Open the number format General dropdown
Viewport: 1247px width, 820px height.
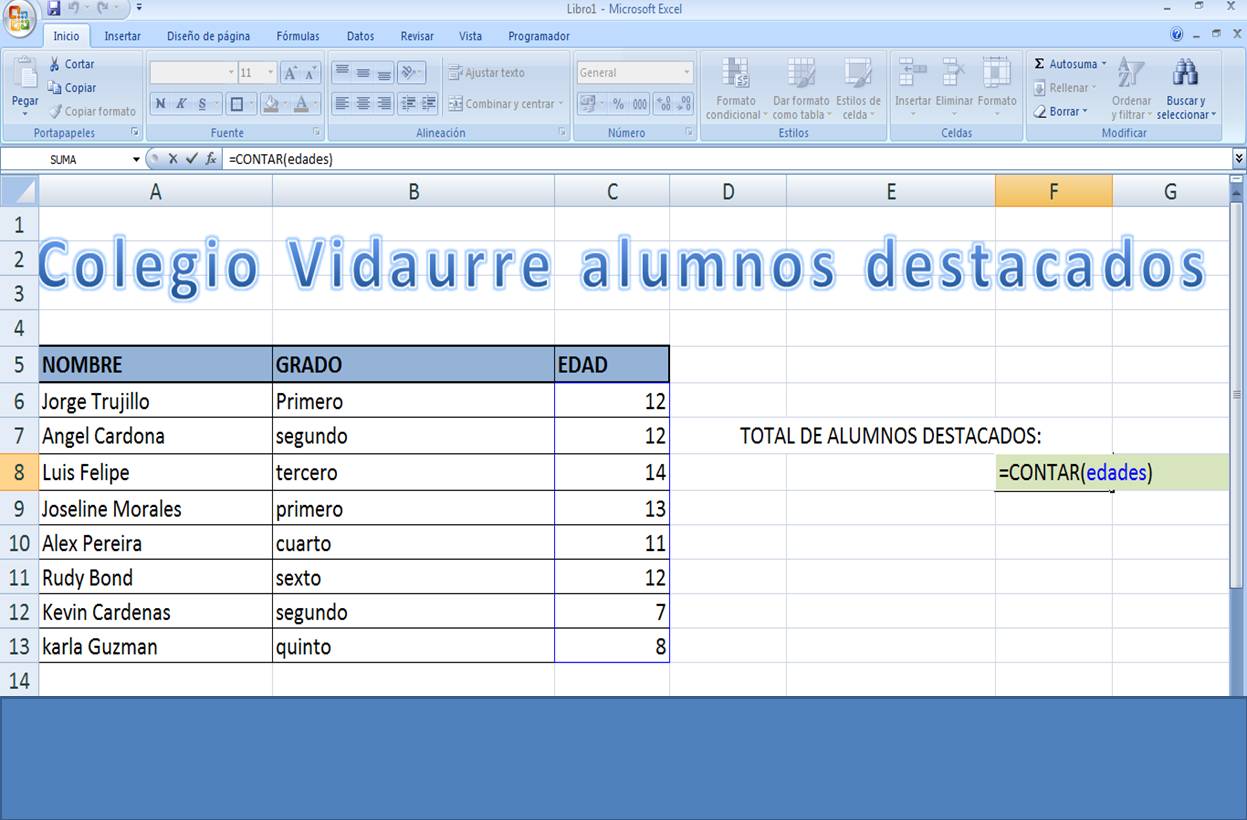tap(633, 71)
